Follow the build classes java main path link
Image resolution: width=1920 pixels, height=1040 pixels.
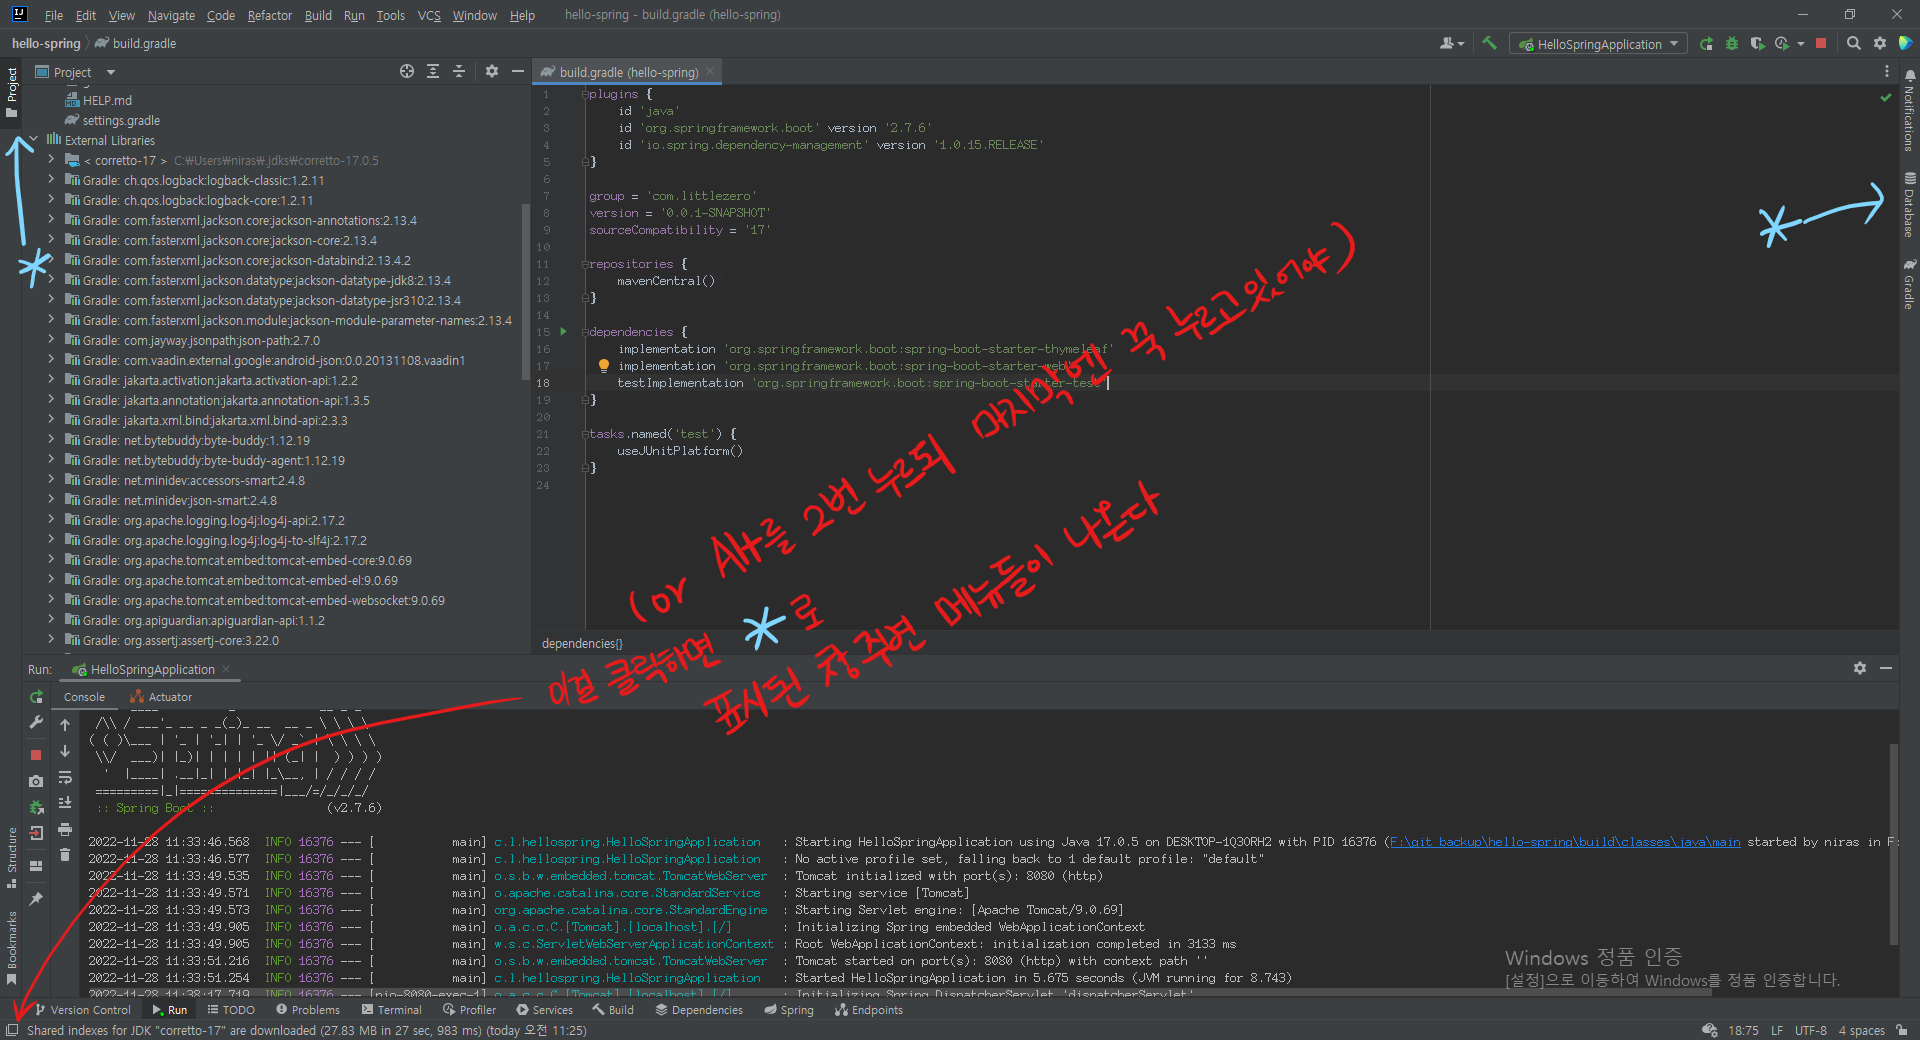[1566, 842]
